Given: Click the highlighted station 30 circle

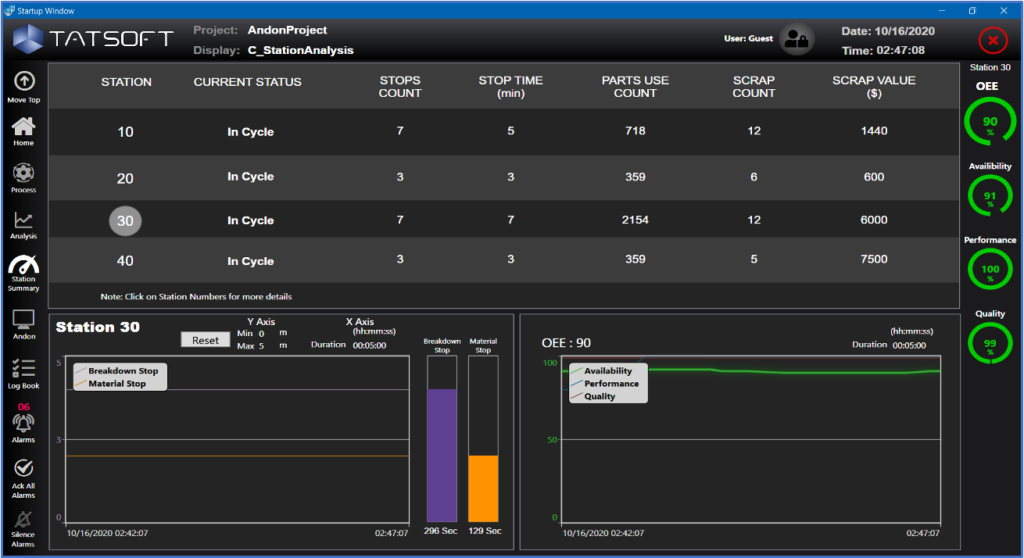Looking at the screenshot, I should coord(126,221).
